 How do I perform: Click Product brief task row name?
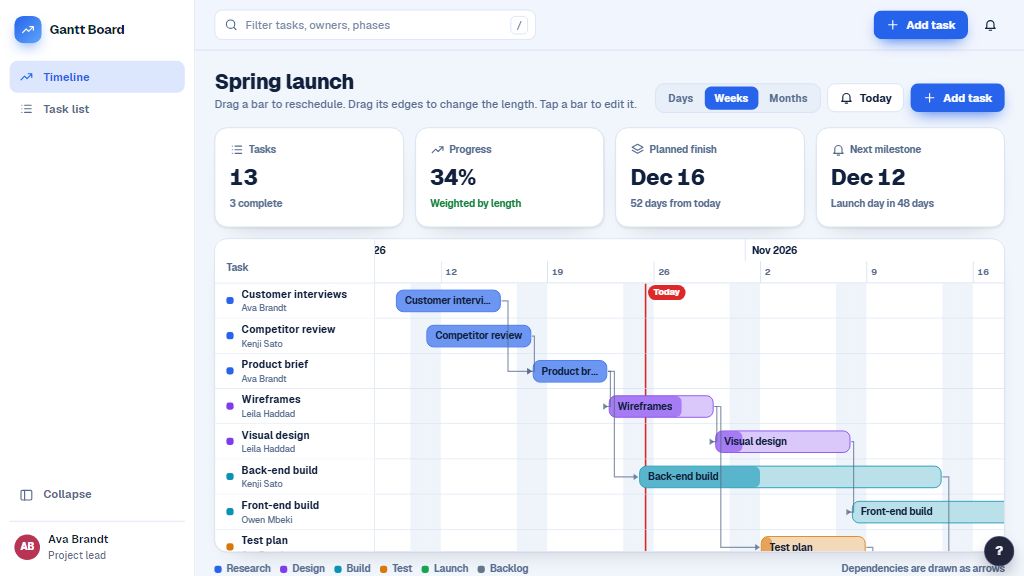(x=274, y=364)
